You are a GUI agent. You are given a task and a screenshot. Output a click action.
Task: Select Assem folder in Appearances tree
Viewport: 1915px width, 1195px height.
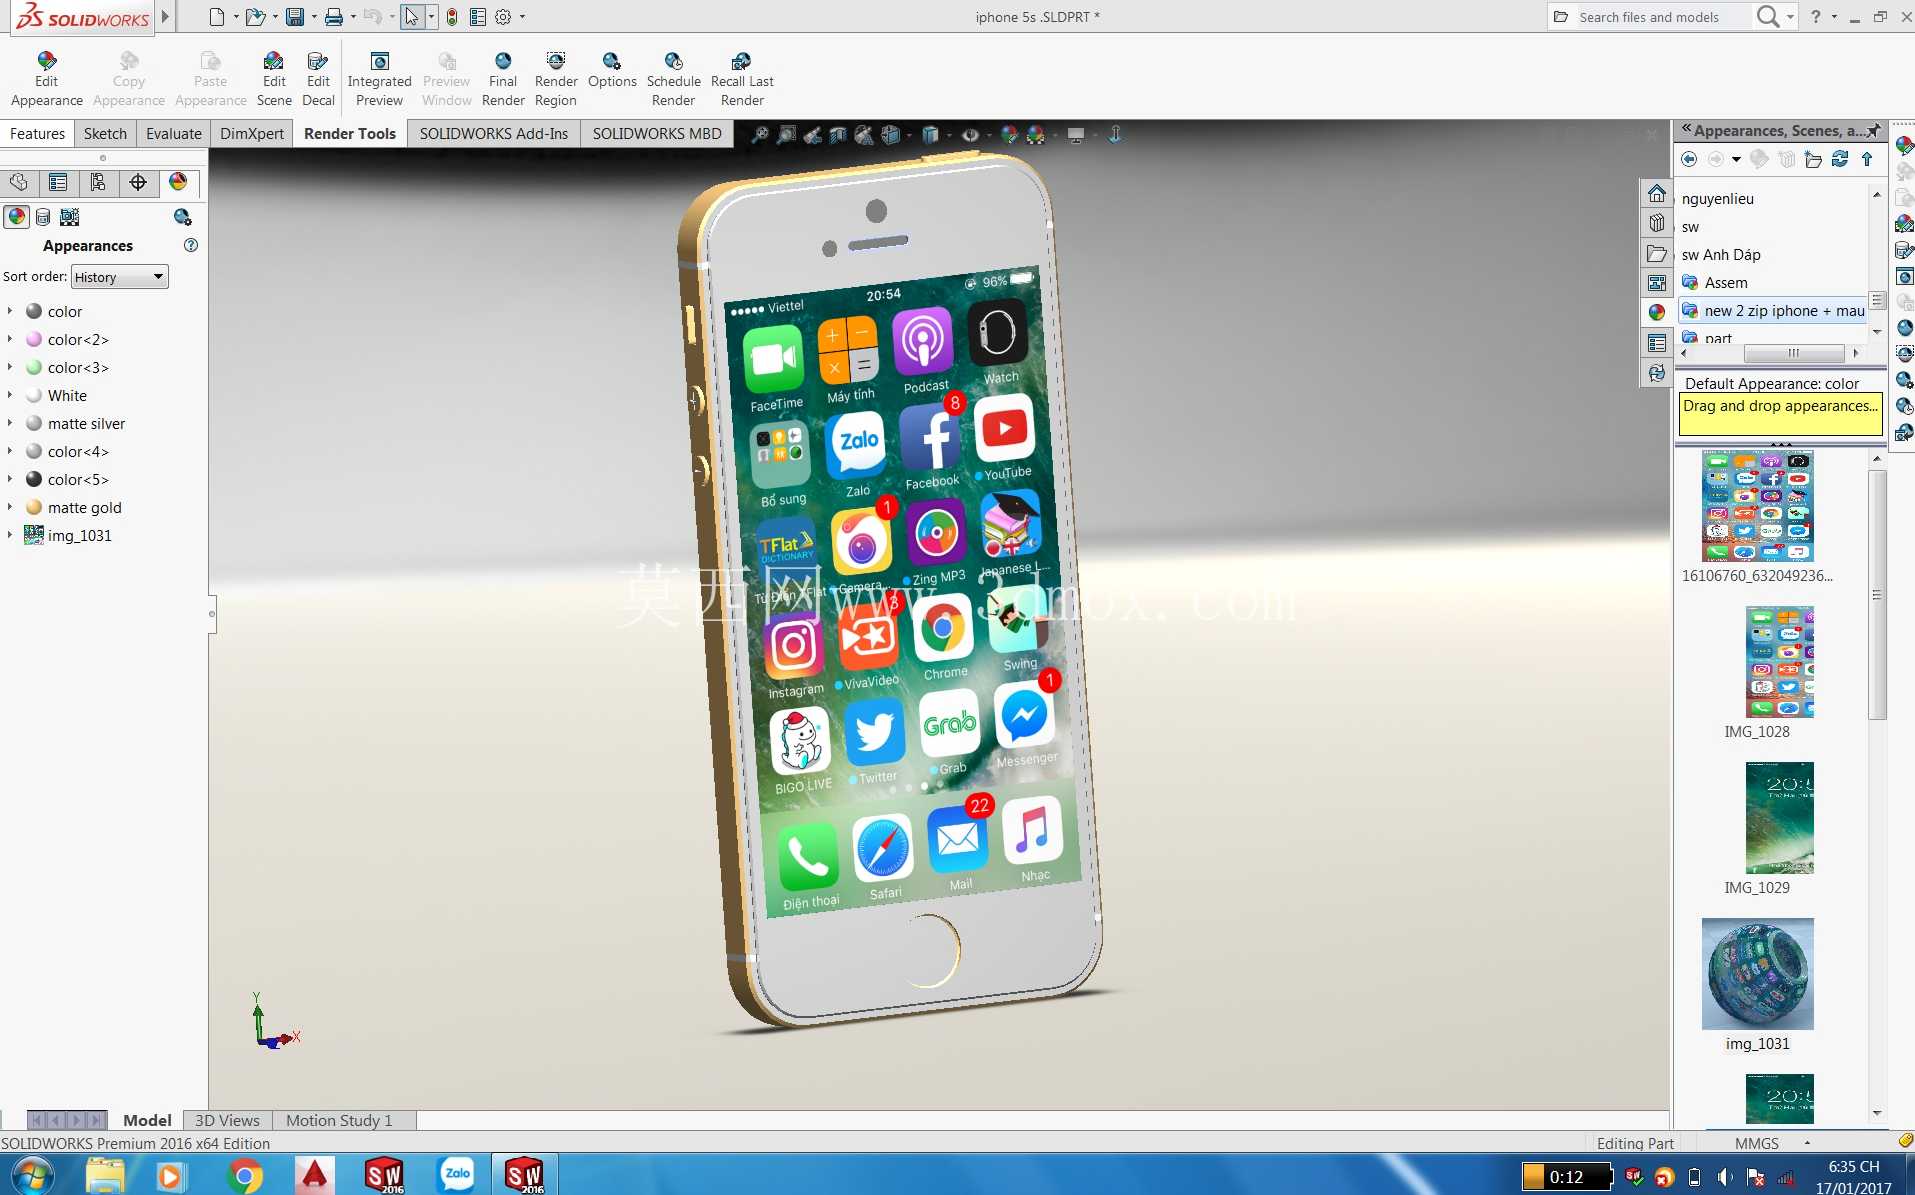pyautogui.click(x=1715, y=283)
